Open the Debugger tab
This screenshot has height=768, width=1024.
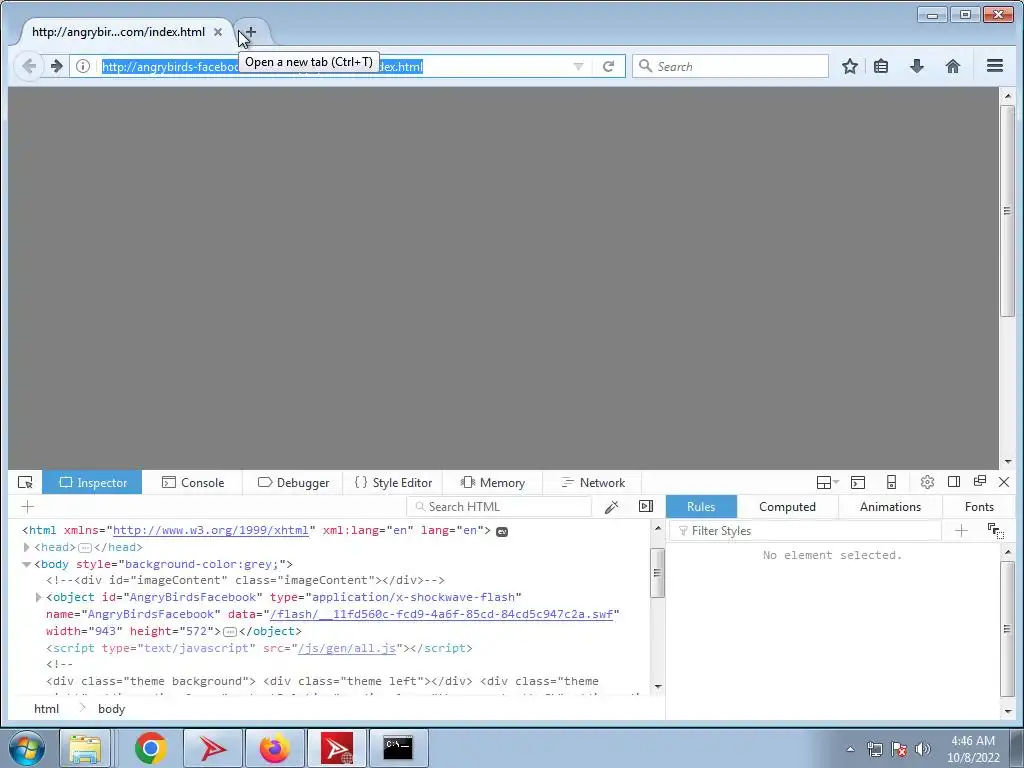(293, 483)
